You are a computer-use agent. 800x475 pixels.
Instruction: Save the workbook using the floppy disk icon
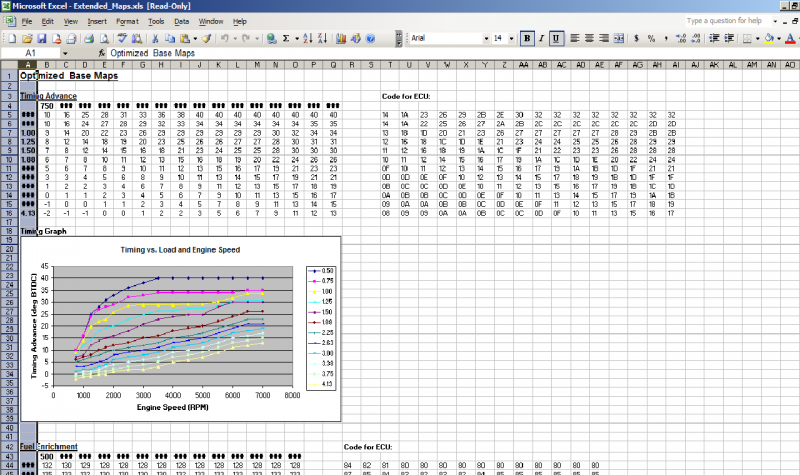tap(42, 38)
